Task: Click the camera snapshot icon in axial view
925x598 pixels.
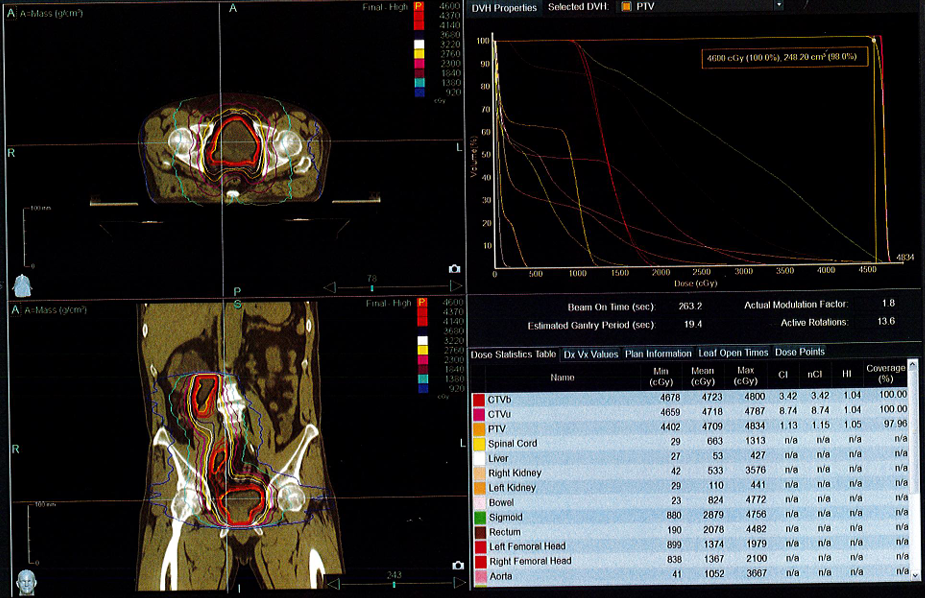Action: pos(455,269)
